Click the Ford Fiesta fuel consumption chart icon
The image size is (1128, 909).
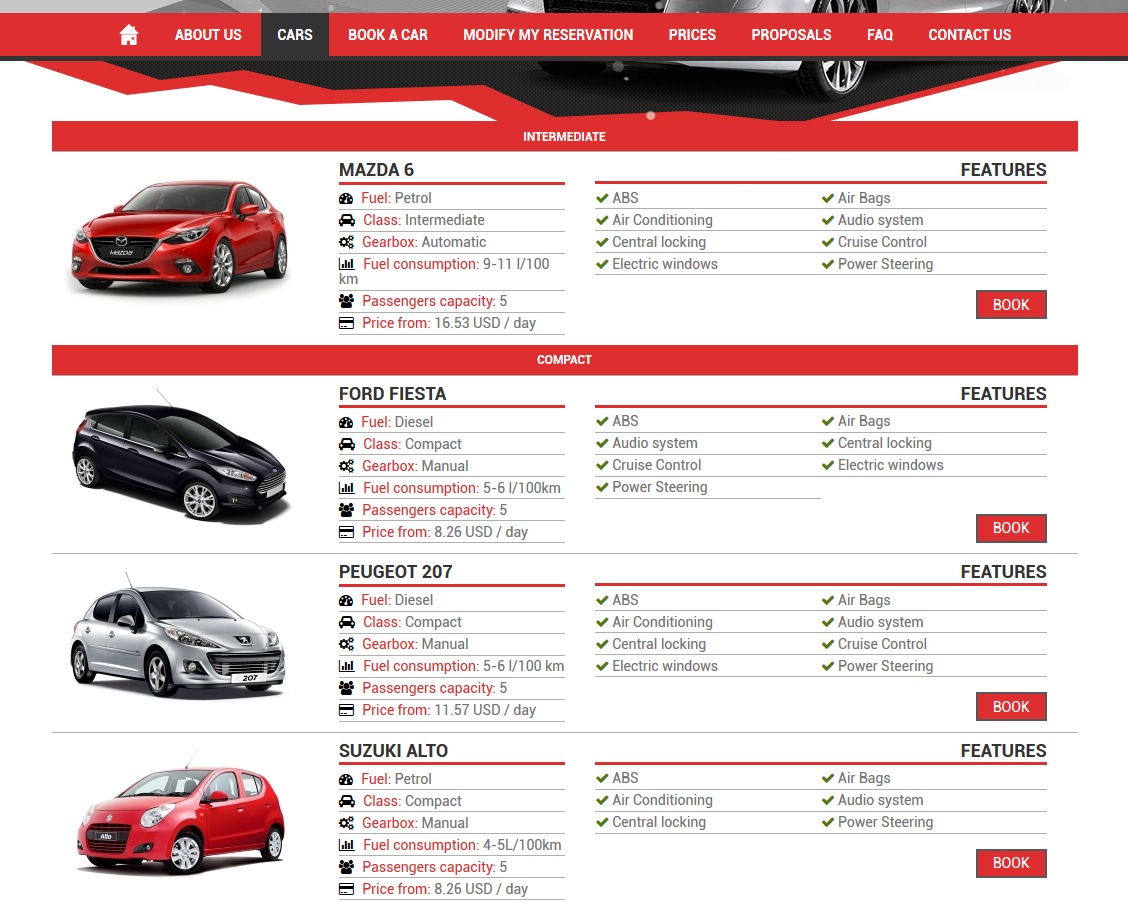click(347, 488)
